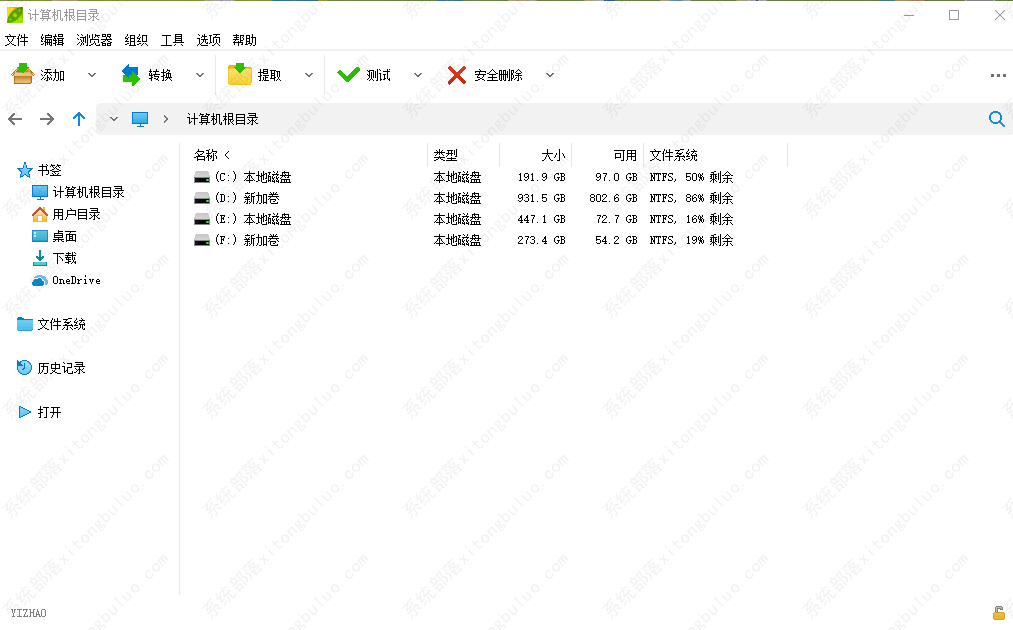This screenshot has width=1013, height=630.
Task: Click the Bookmarks (书签) star icon
Action: 25,171
